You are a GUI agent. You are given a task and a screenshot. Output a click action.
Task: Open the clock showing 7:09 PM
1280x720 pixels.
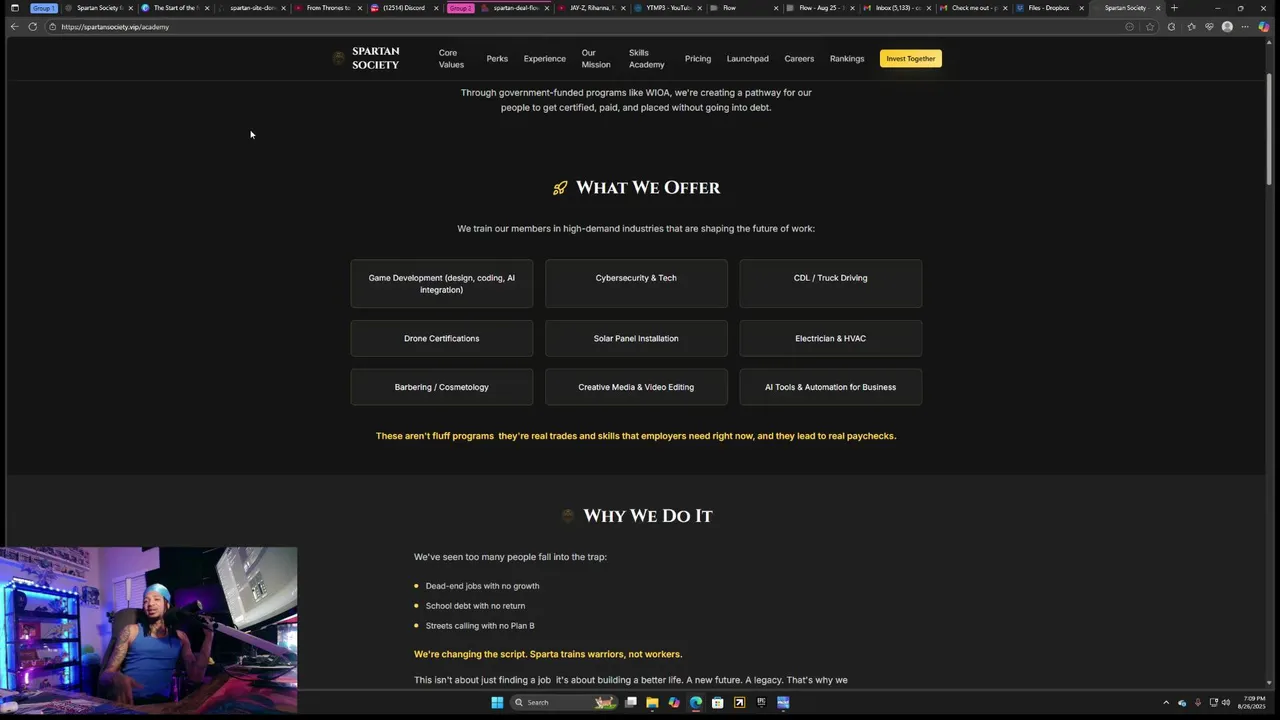click(x=1252, y=703)
